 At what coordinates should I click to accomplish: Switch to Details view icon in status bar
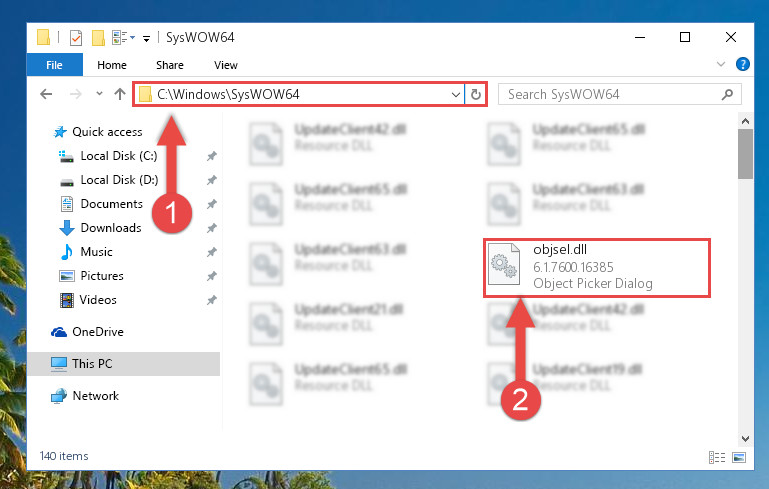[x=717, y=457]
